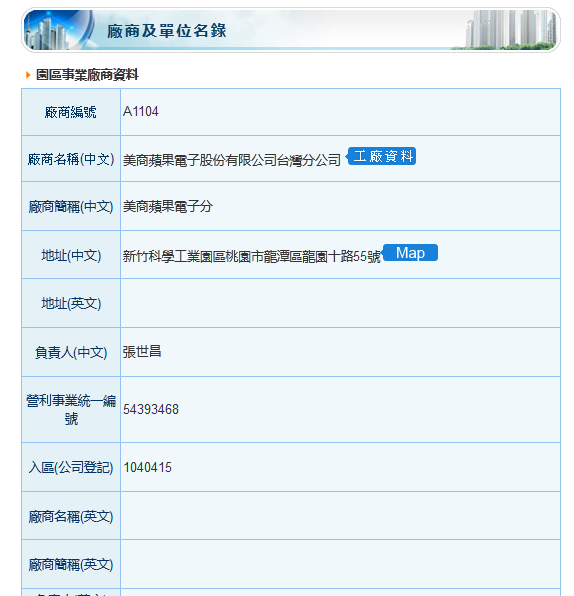The width and height of the screenshot is (574, 596).
Task: Open the Map button beside the address
Action: click(x=410, y=253)
